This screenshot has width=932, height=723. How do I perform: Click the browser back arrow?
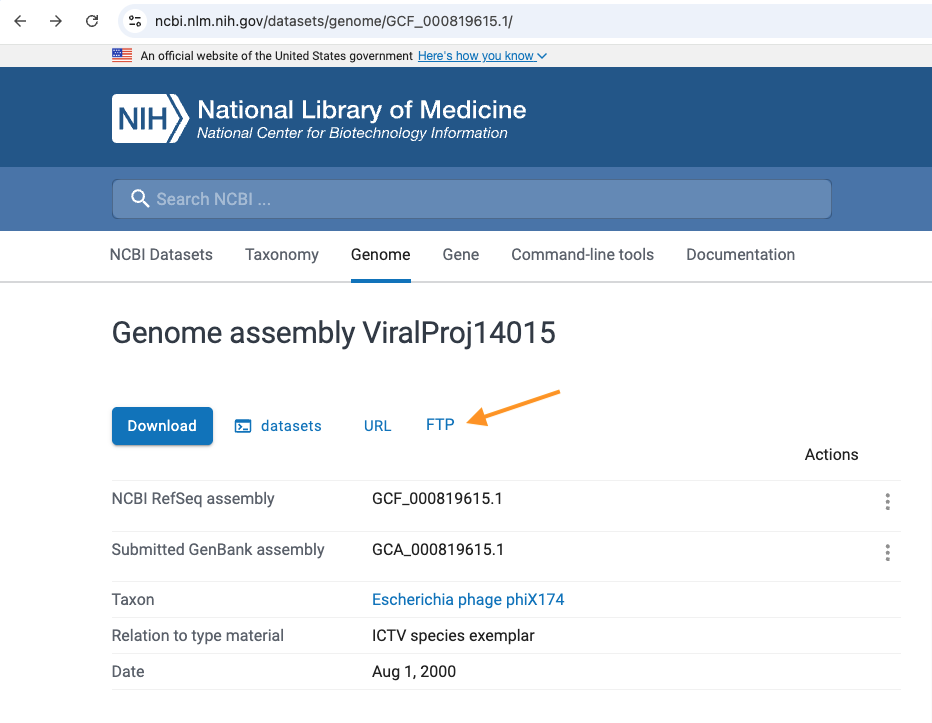tap(20, 21)
